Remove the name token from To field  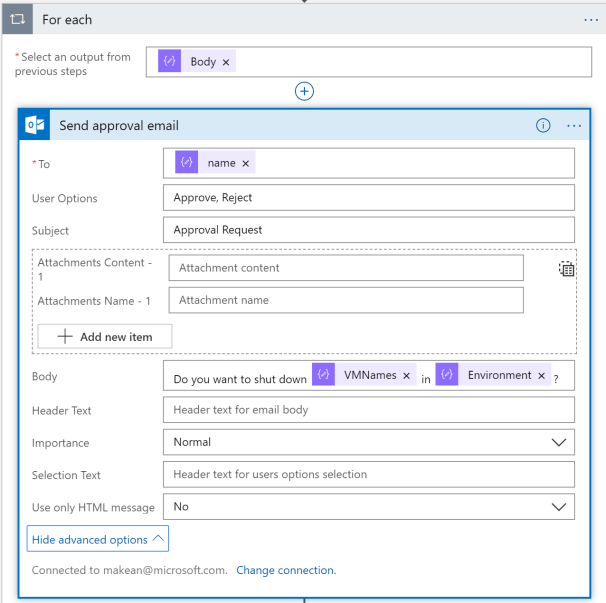(245, 163)
